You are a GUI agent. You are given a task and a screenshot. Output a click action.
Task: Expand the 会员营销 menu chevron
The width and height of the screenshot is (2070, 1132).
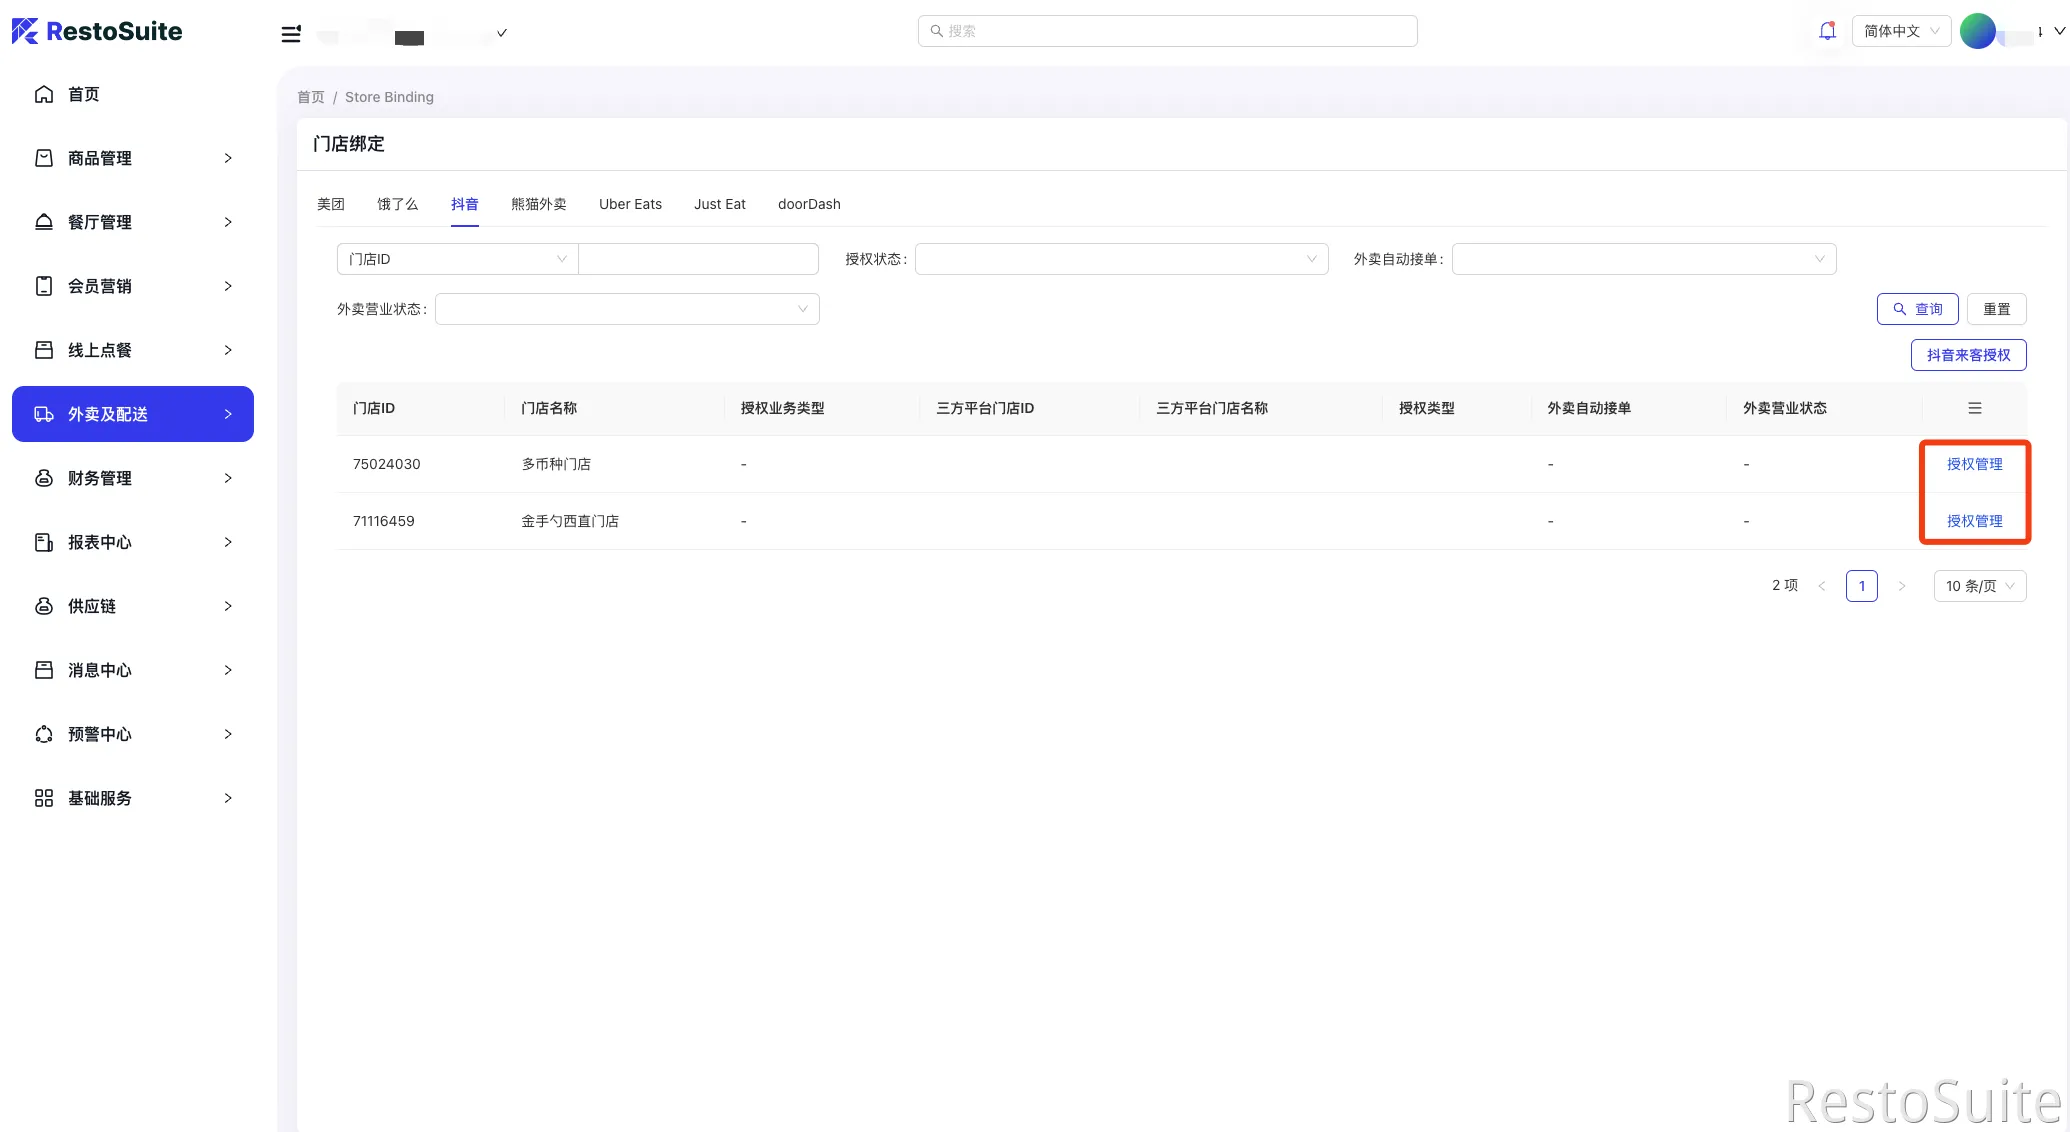228,286
